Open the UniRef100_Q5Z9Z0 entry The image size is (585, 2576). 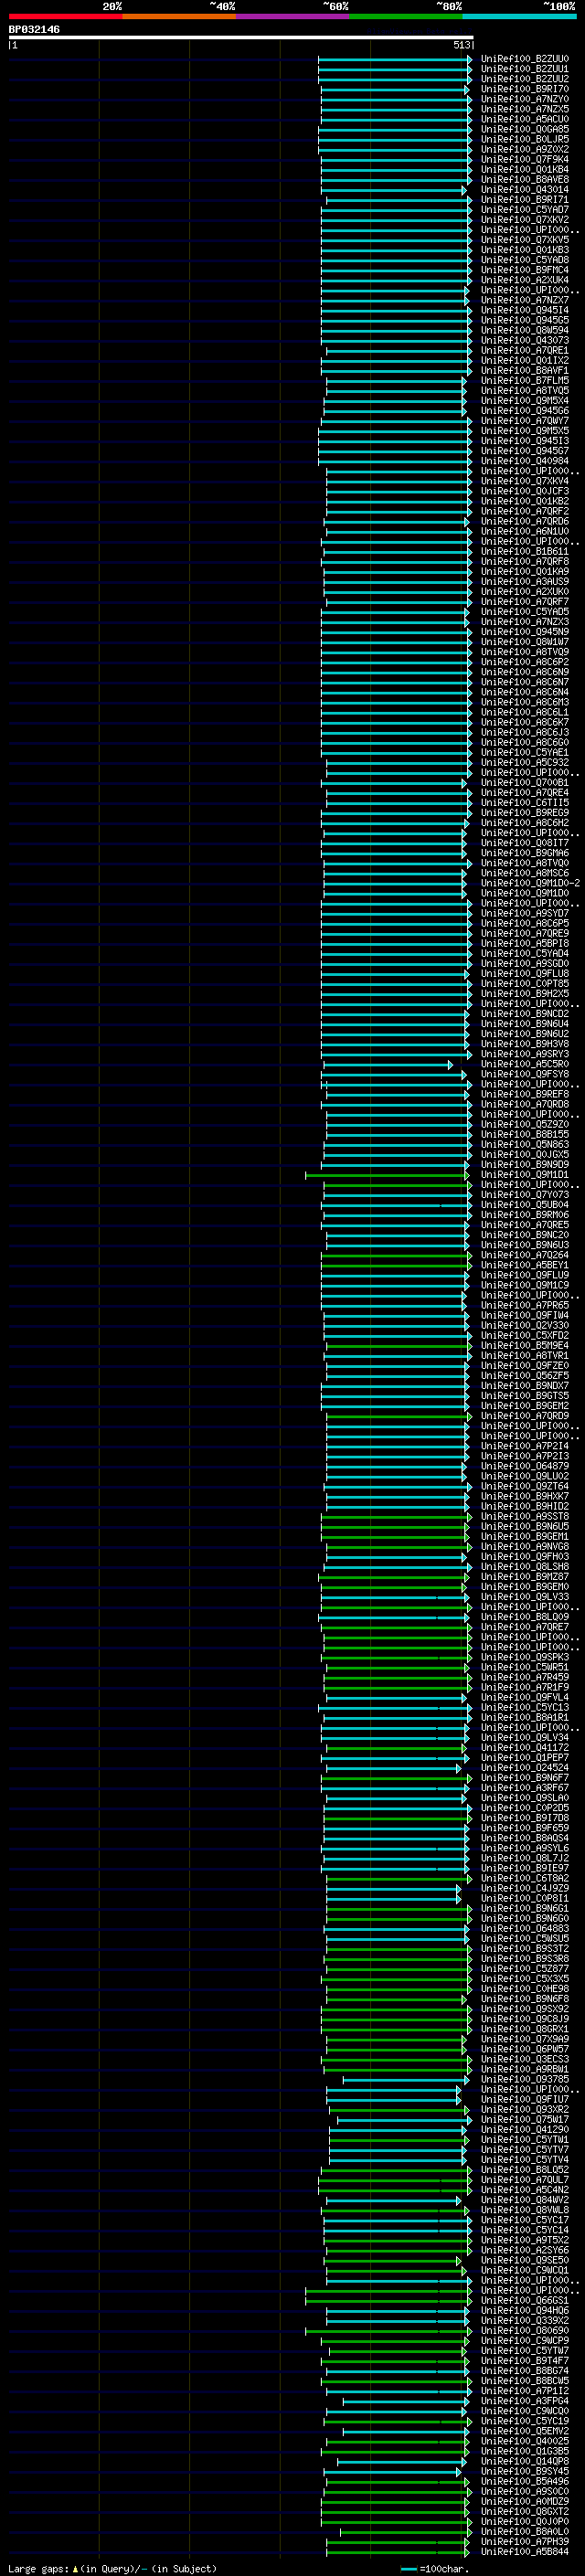pos(525,1124)
